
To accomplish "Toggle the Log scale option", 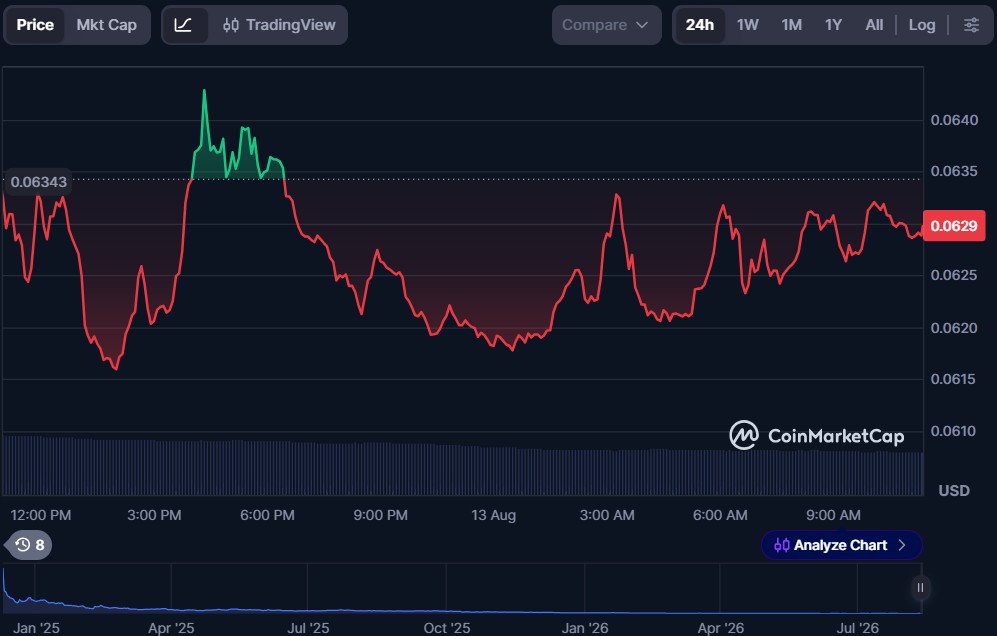I will [922, 25].
